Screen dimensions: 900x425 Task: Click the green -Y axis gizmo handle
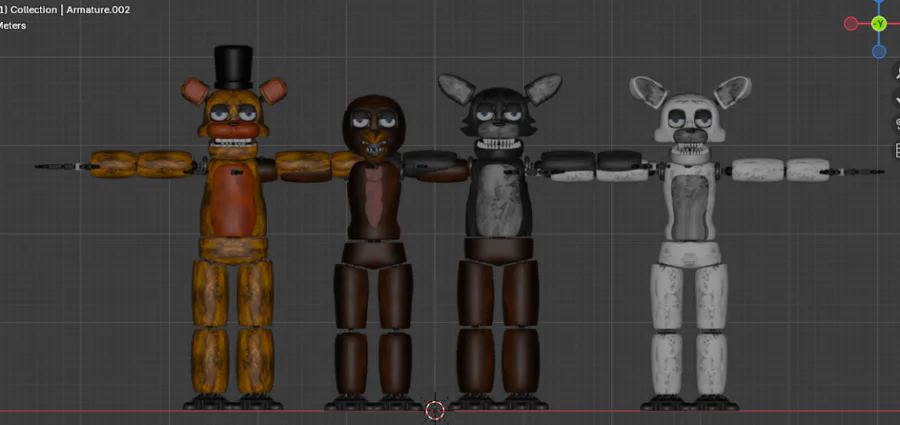pos(879,24)
